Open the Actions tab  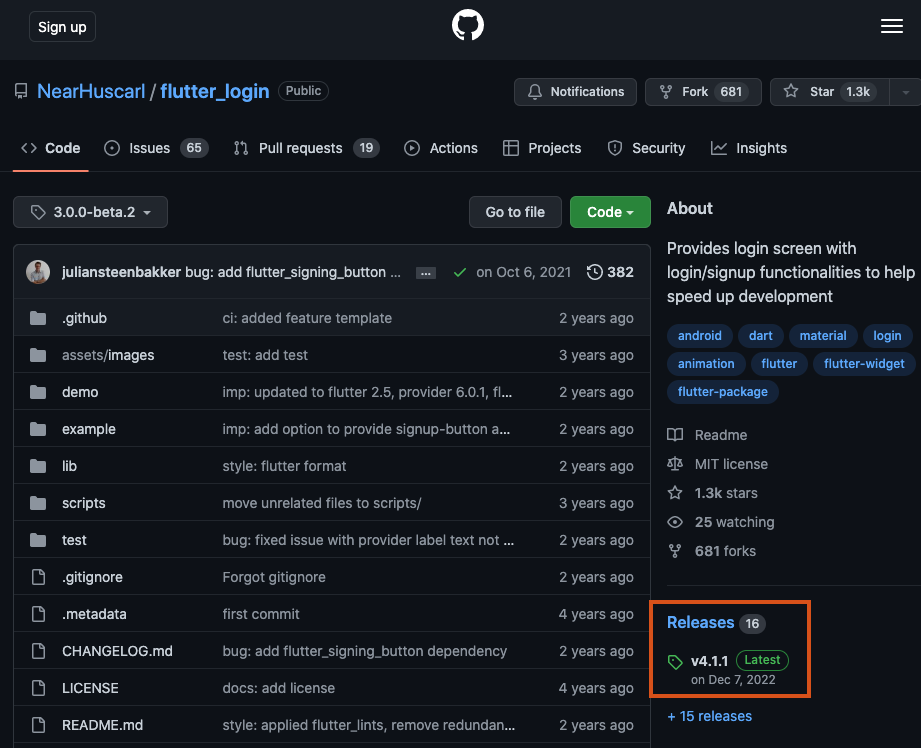(x=441, y=148)
